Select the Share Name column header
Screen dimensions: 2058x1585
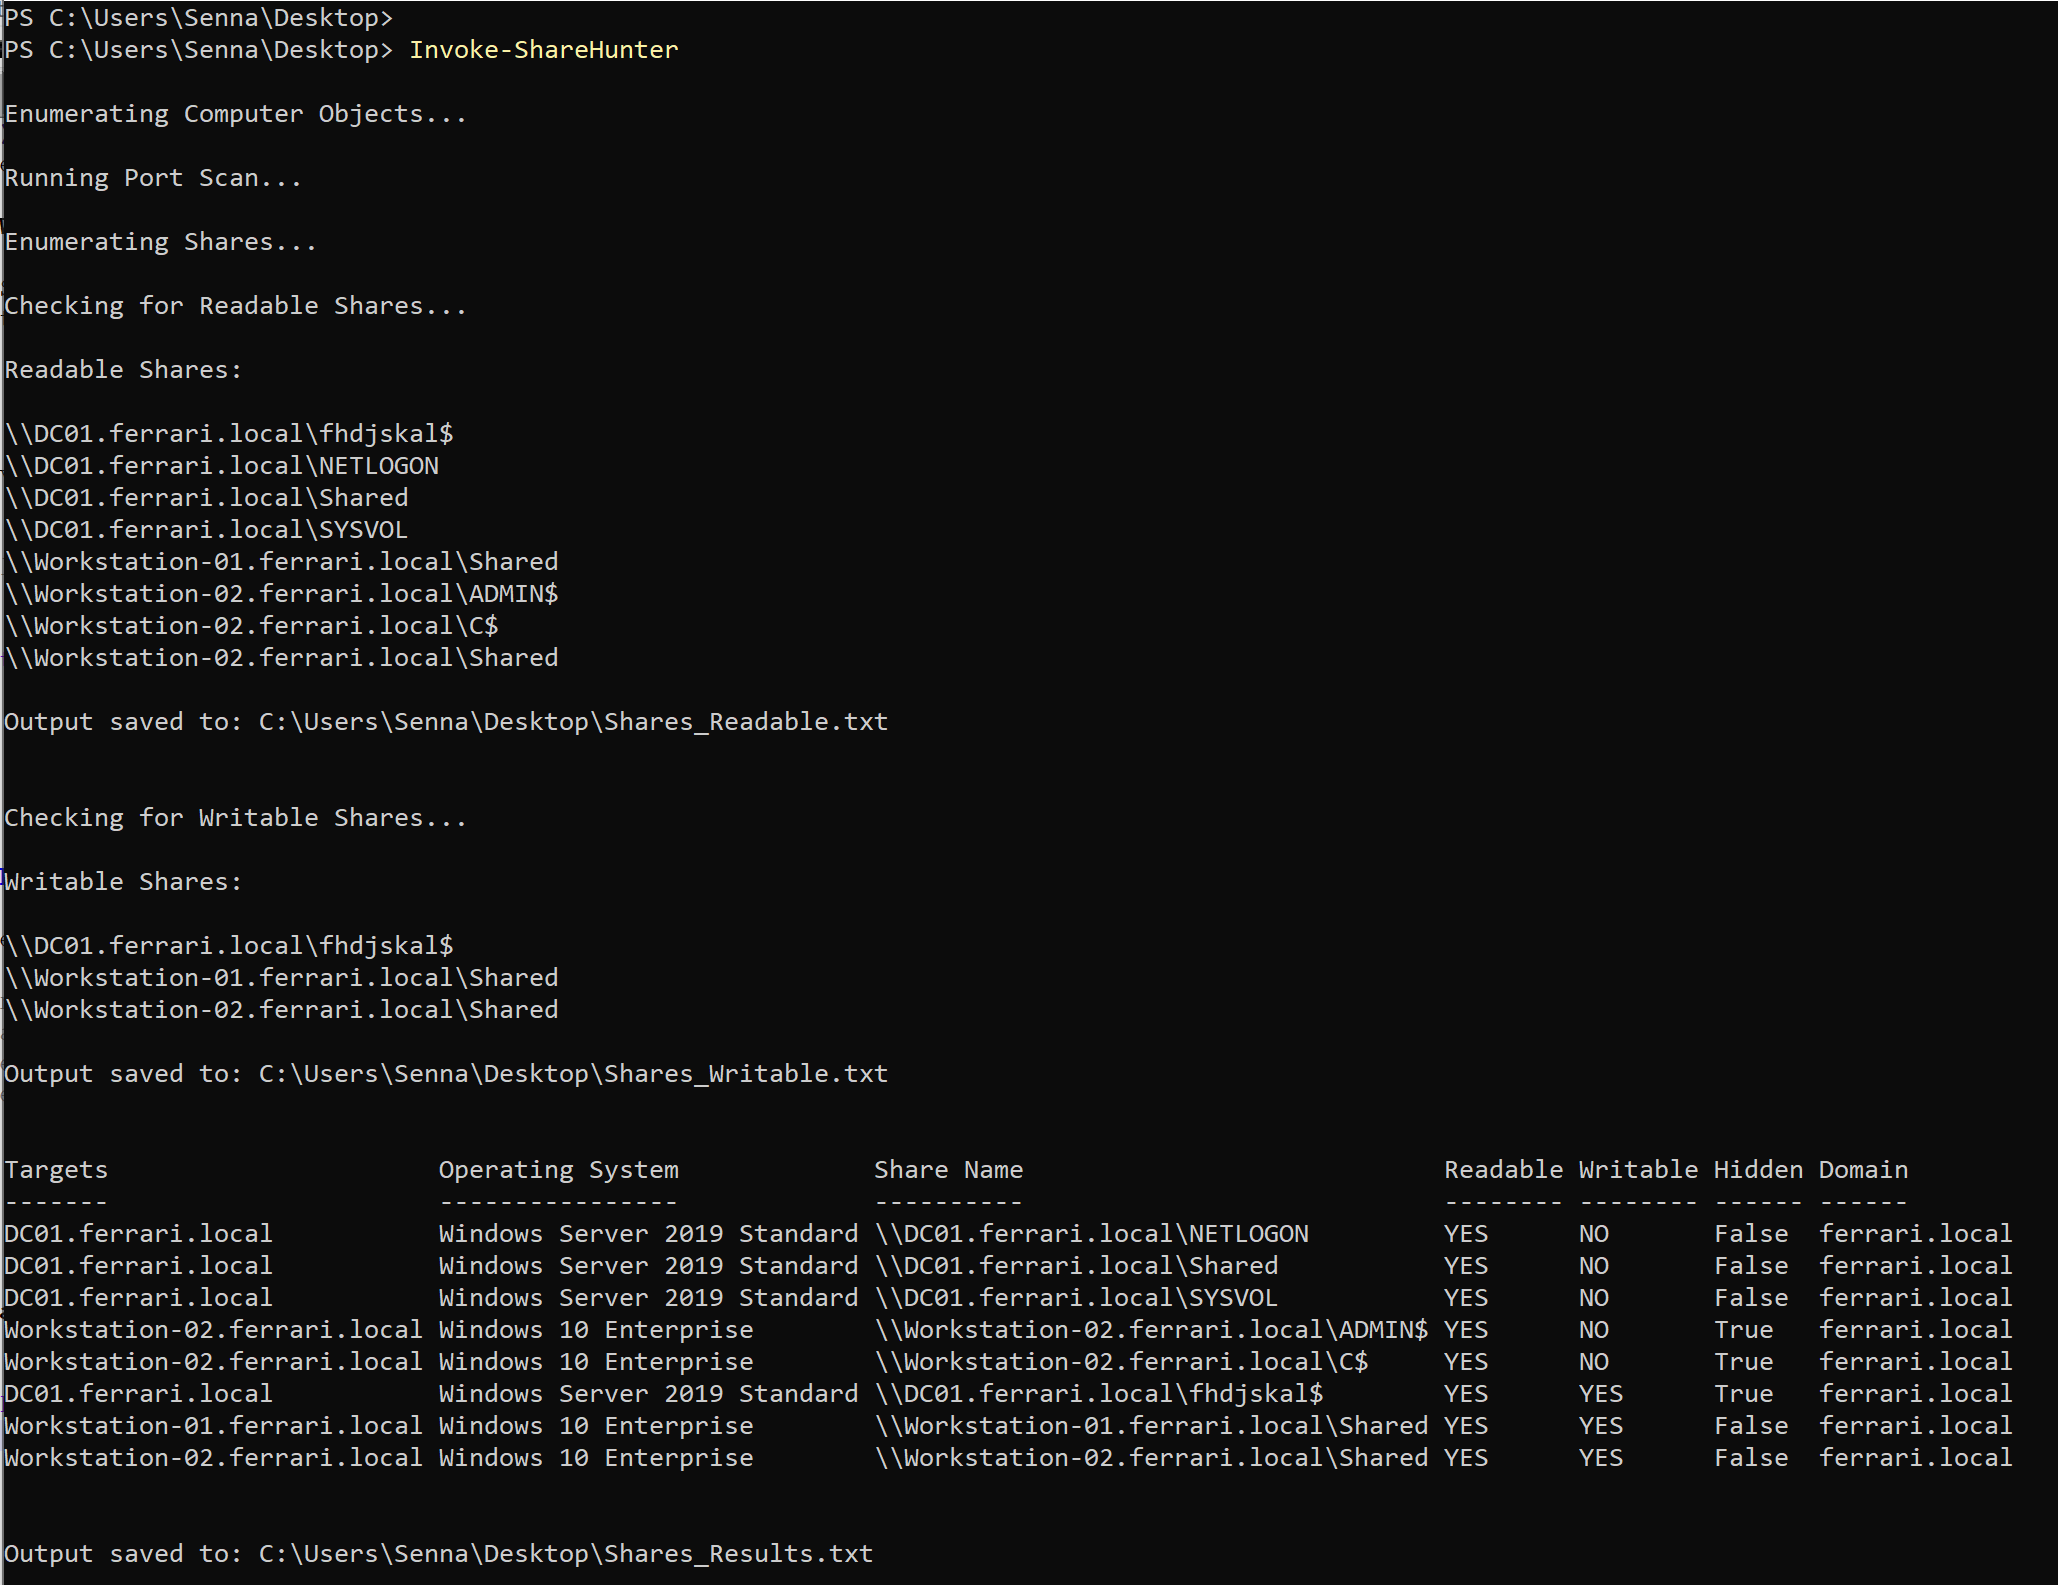948,1169
